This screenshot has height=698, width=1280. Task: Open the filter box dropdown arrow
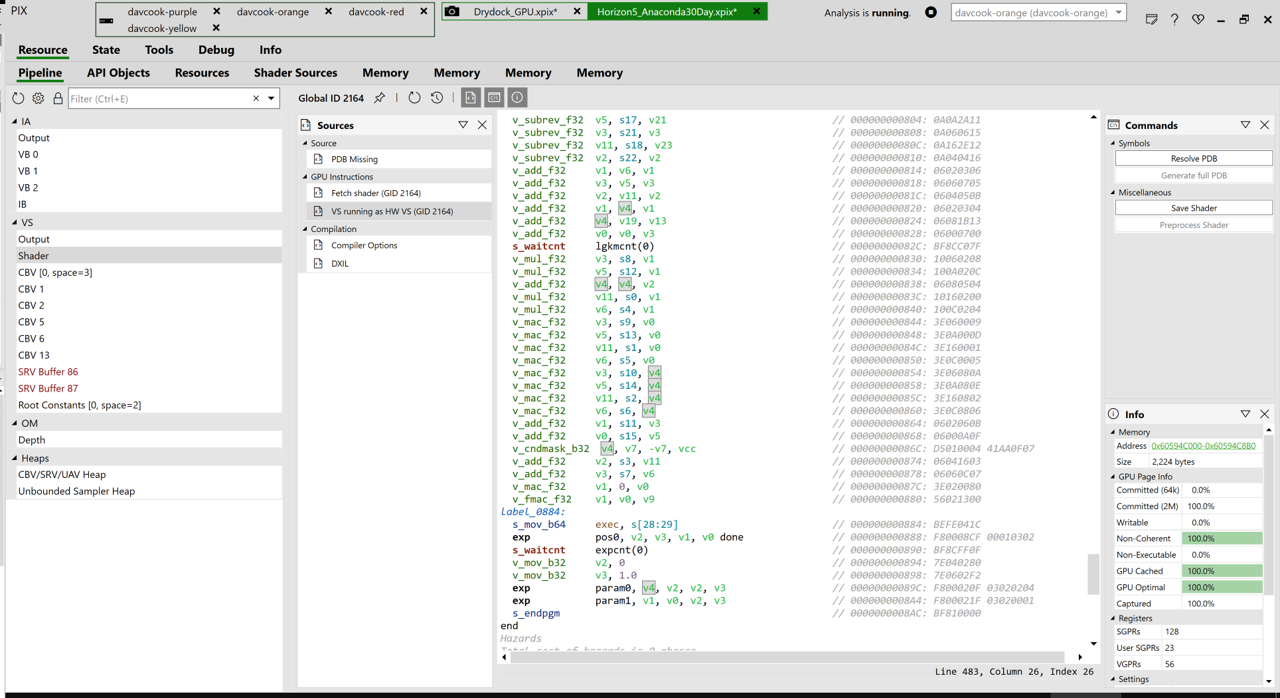click(271, 99)
